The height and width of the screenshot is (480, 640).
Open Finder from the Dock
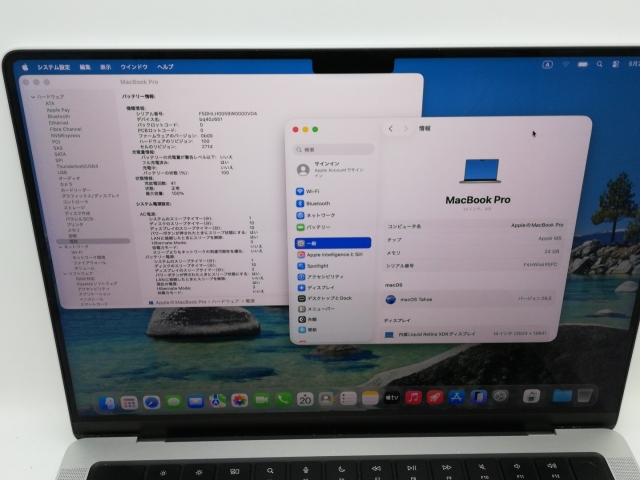(x=107, y=403)
